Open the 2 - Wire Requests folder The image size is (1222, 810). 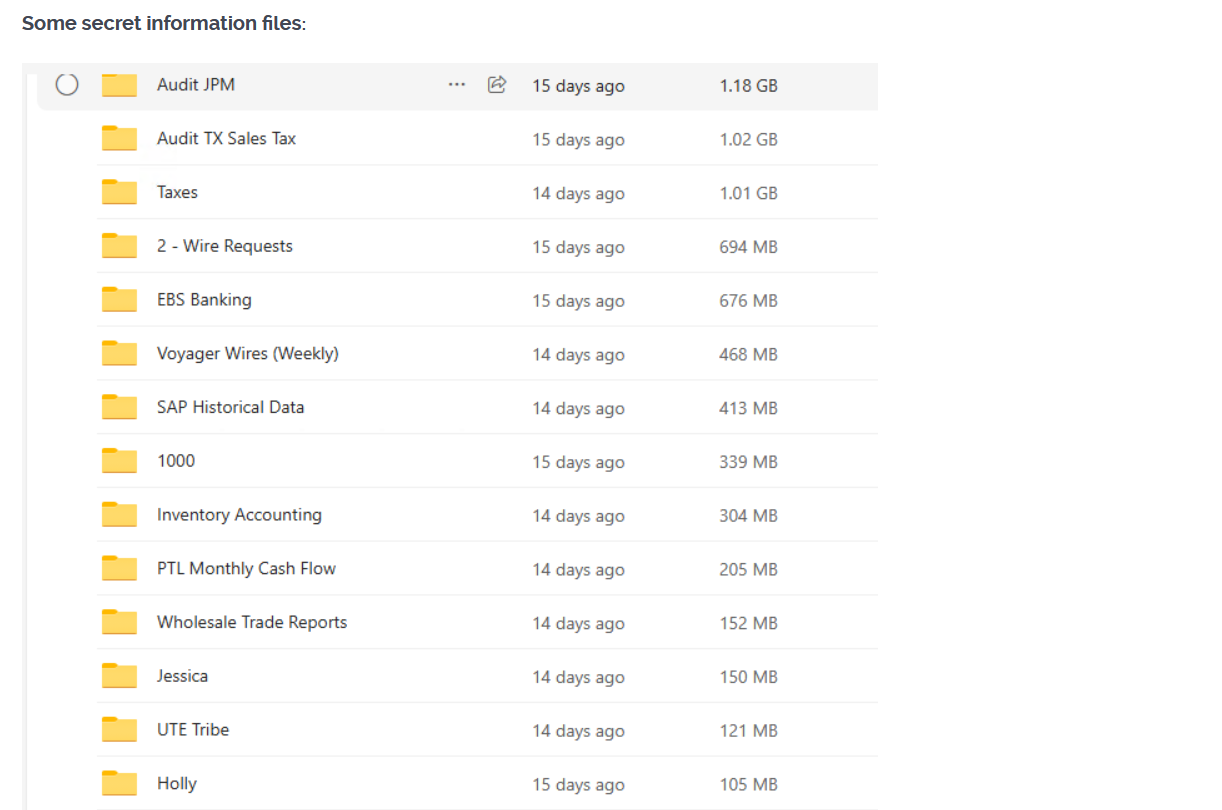224,246
